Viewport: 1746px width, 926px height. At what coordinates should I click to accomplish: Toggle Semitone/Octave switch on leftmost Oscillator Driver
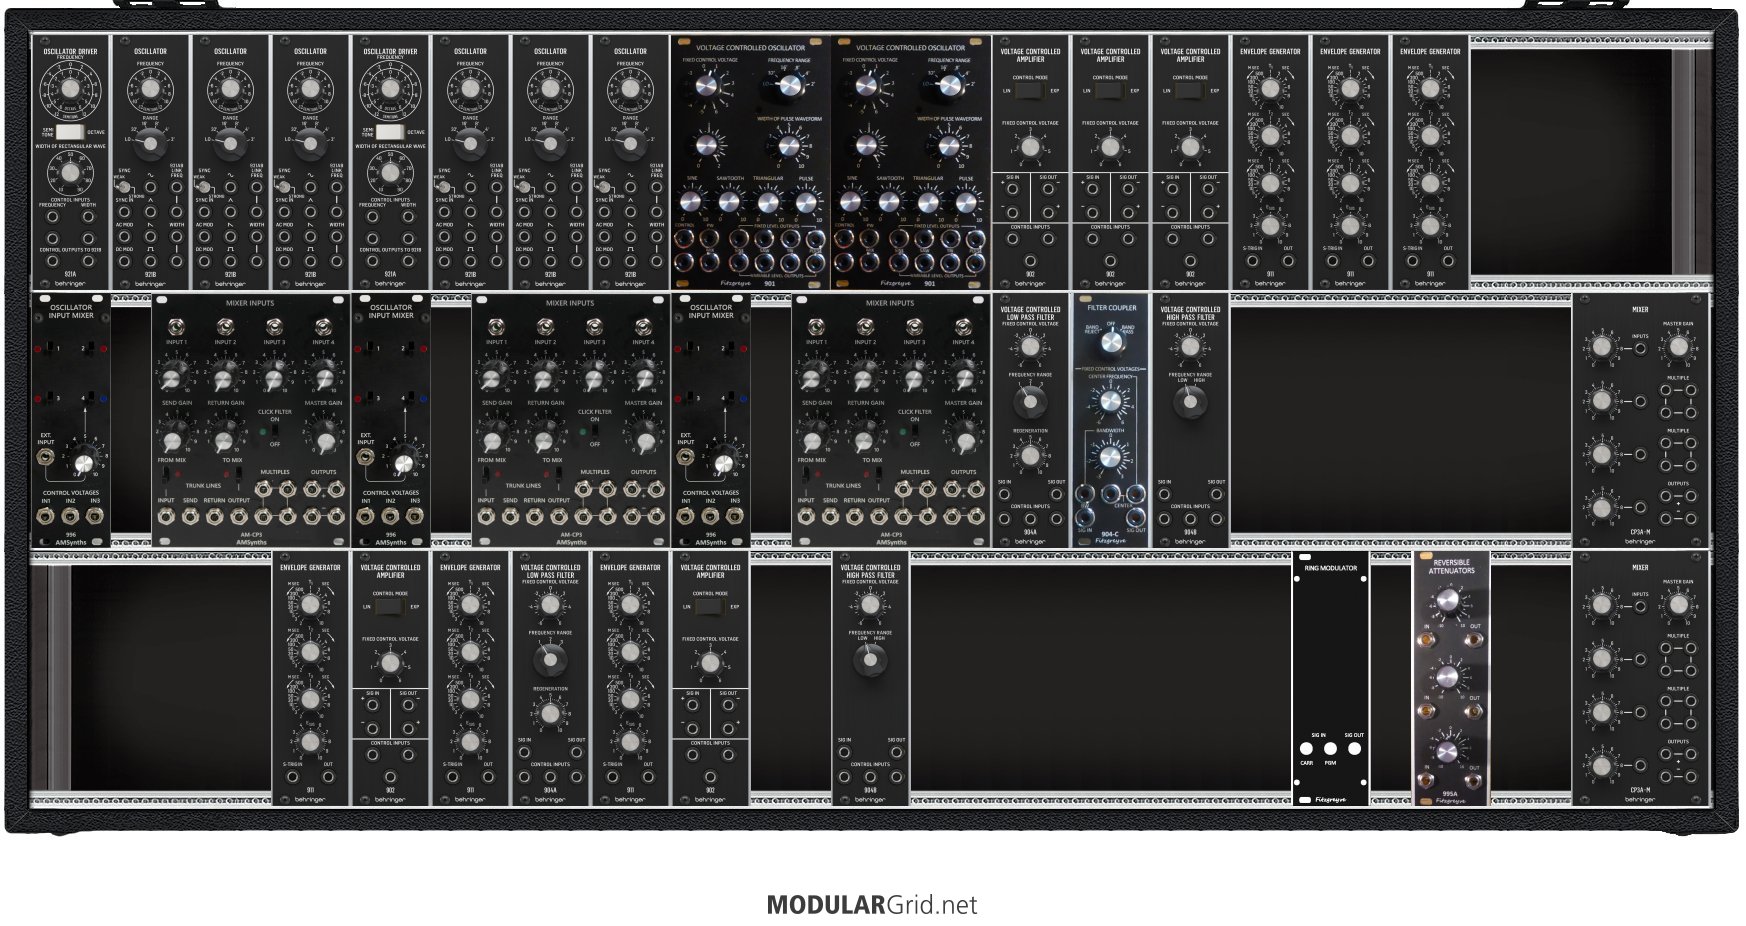[x=70, y=132]
